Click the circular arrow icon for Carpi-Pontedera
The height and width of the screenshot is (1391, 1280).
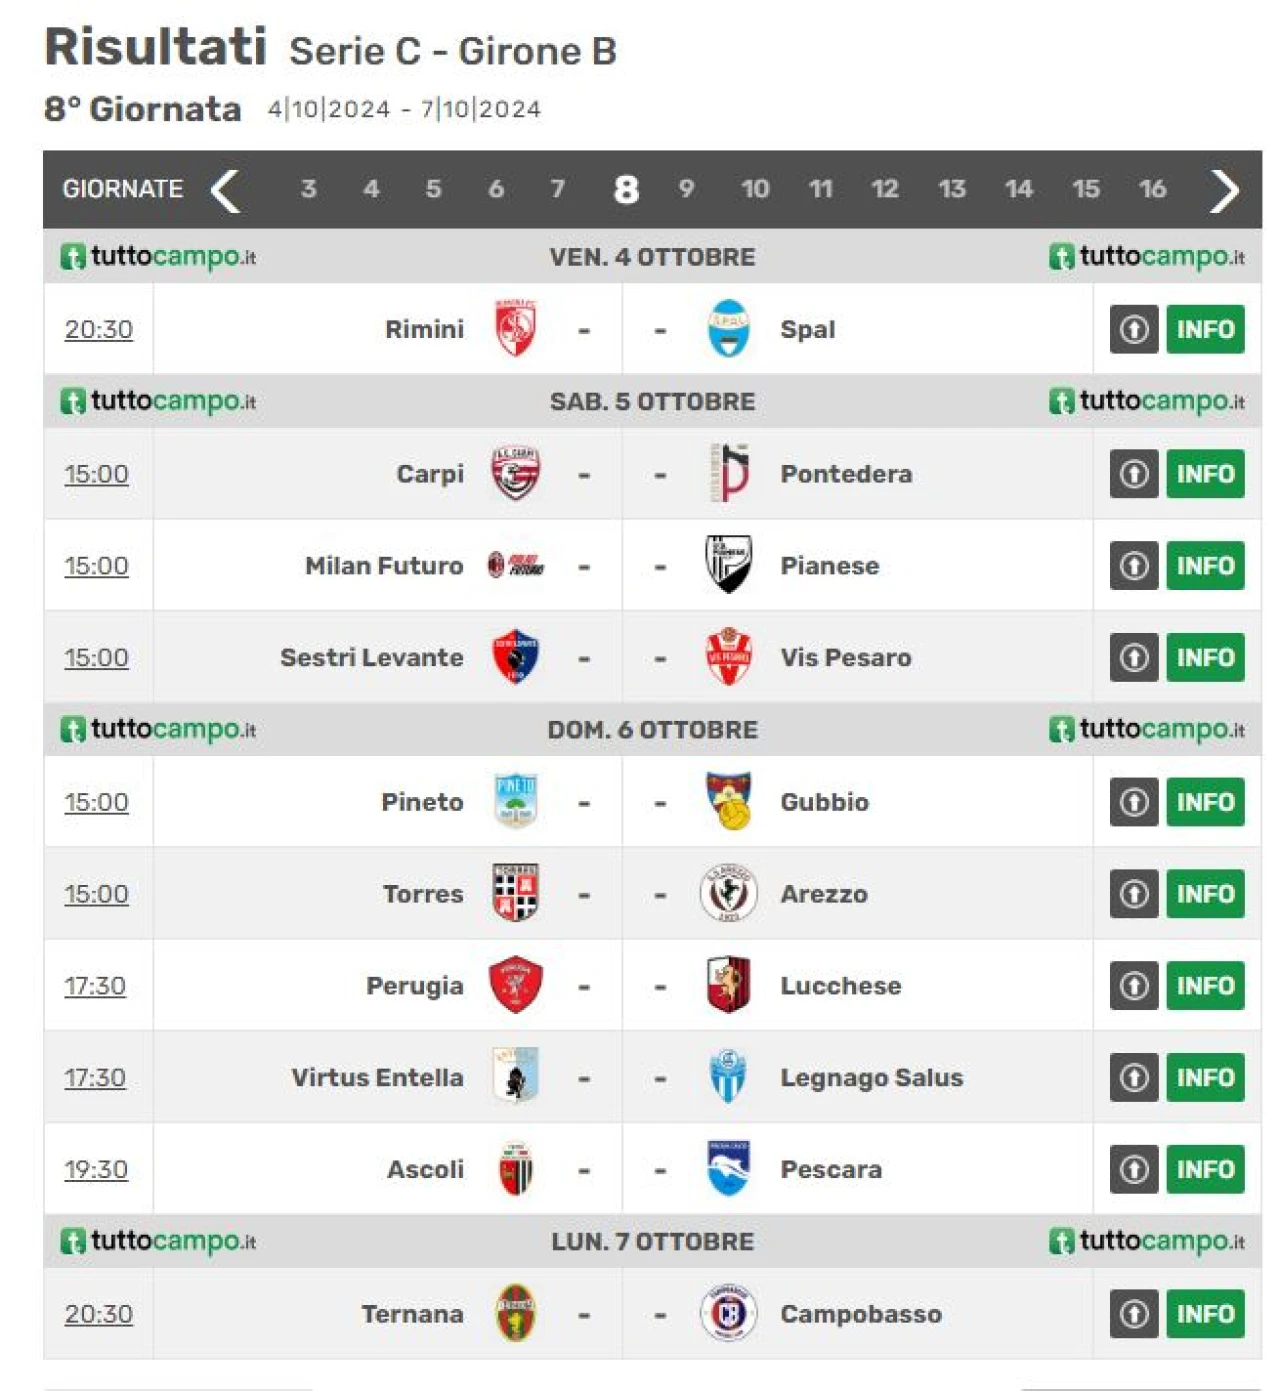point(1134,473)
